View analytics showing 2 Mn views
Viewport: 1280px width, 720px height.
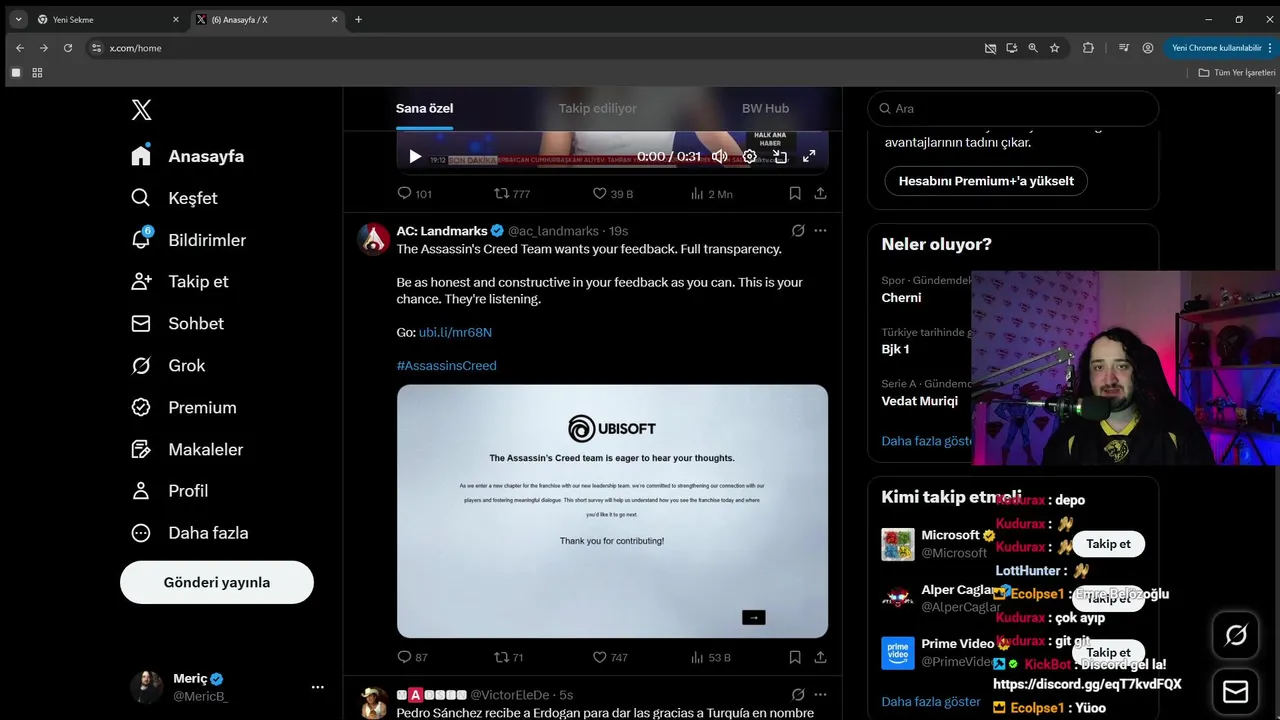(711, 193)
